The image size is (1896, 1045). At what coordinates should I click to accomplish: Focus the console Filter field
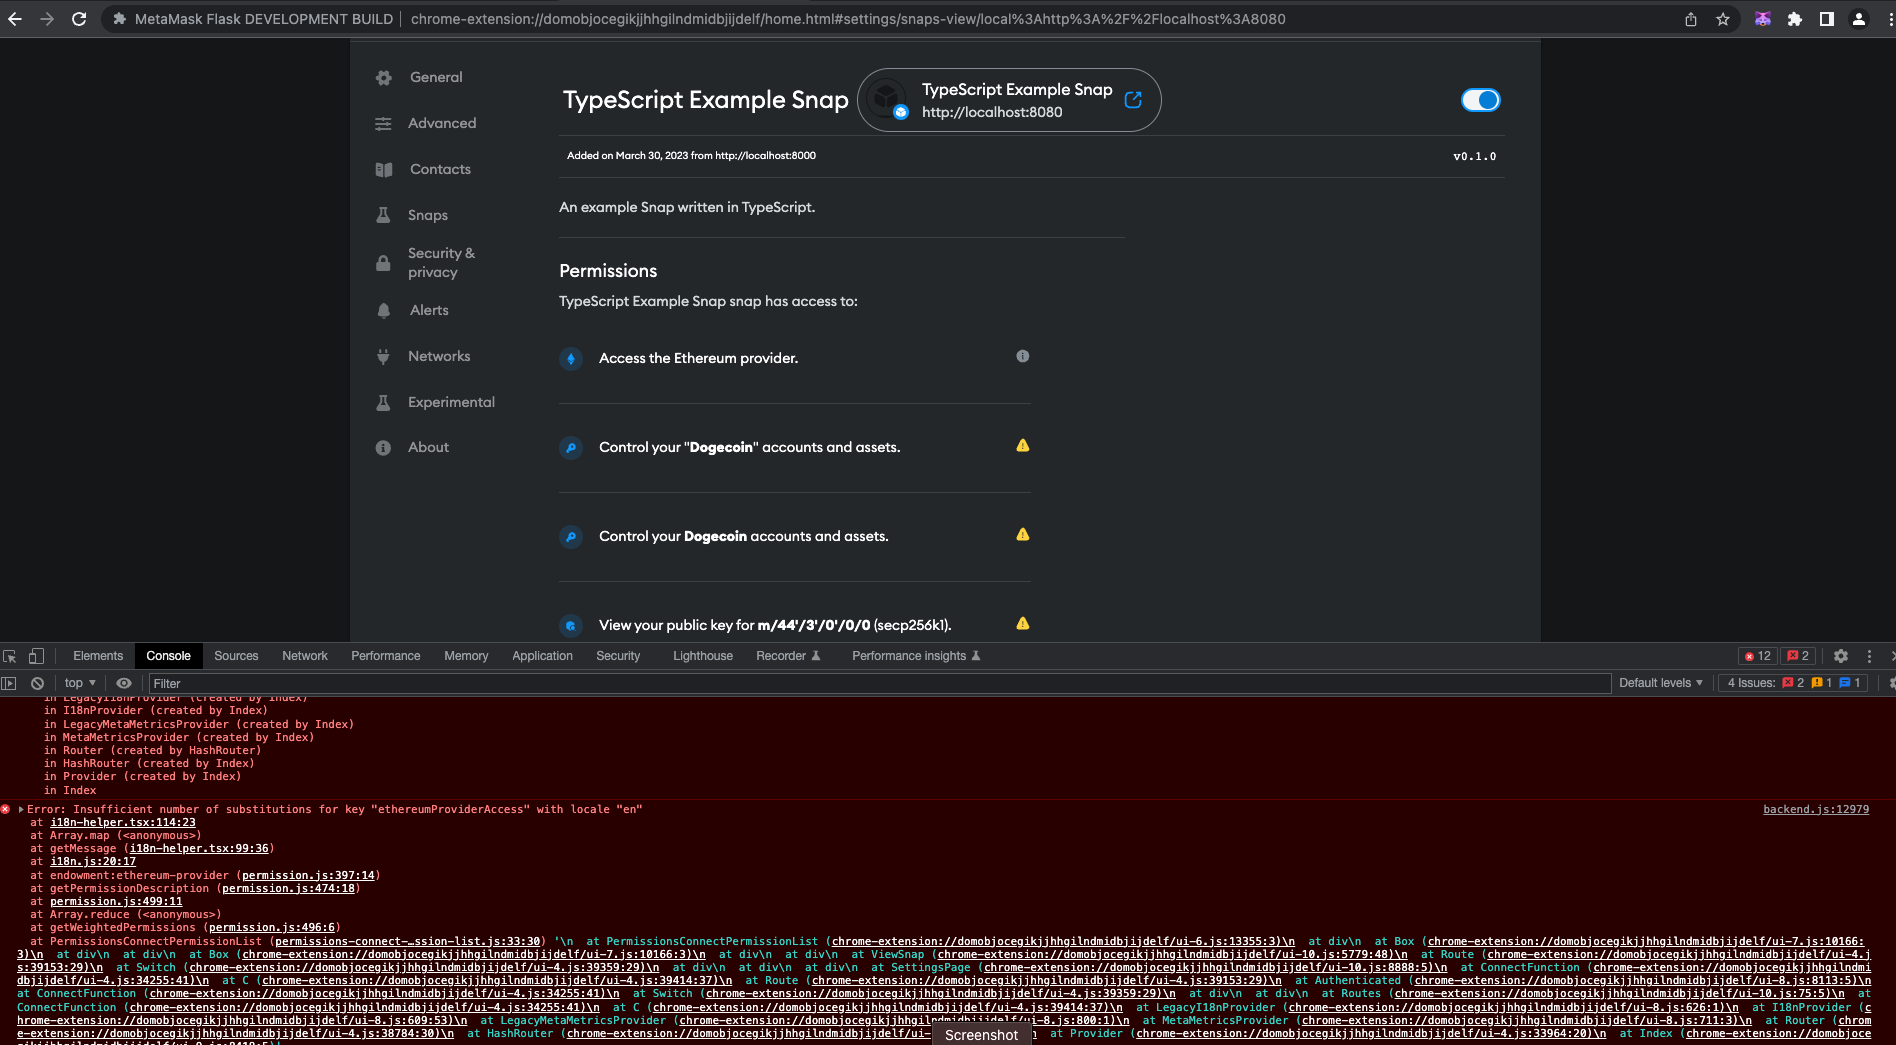(x=880, y=684)
